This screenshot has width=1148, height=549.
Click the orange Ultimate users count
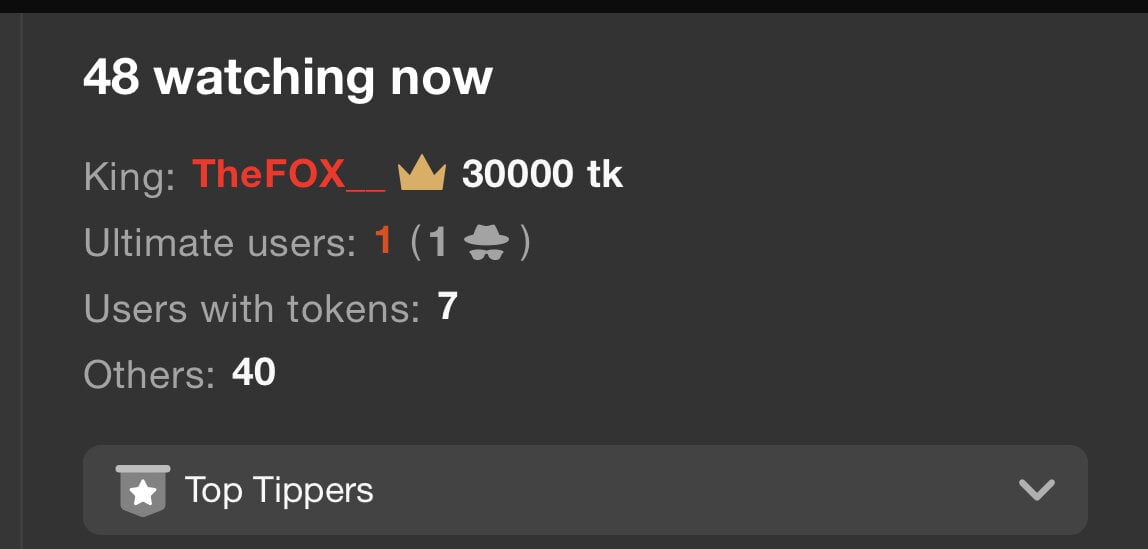383,242
